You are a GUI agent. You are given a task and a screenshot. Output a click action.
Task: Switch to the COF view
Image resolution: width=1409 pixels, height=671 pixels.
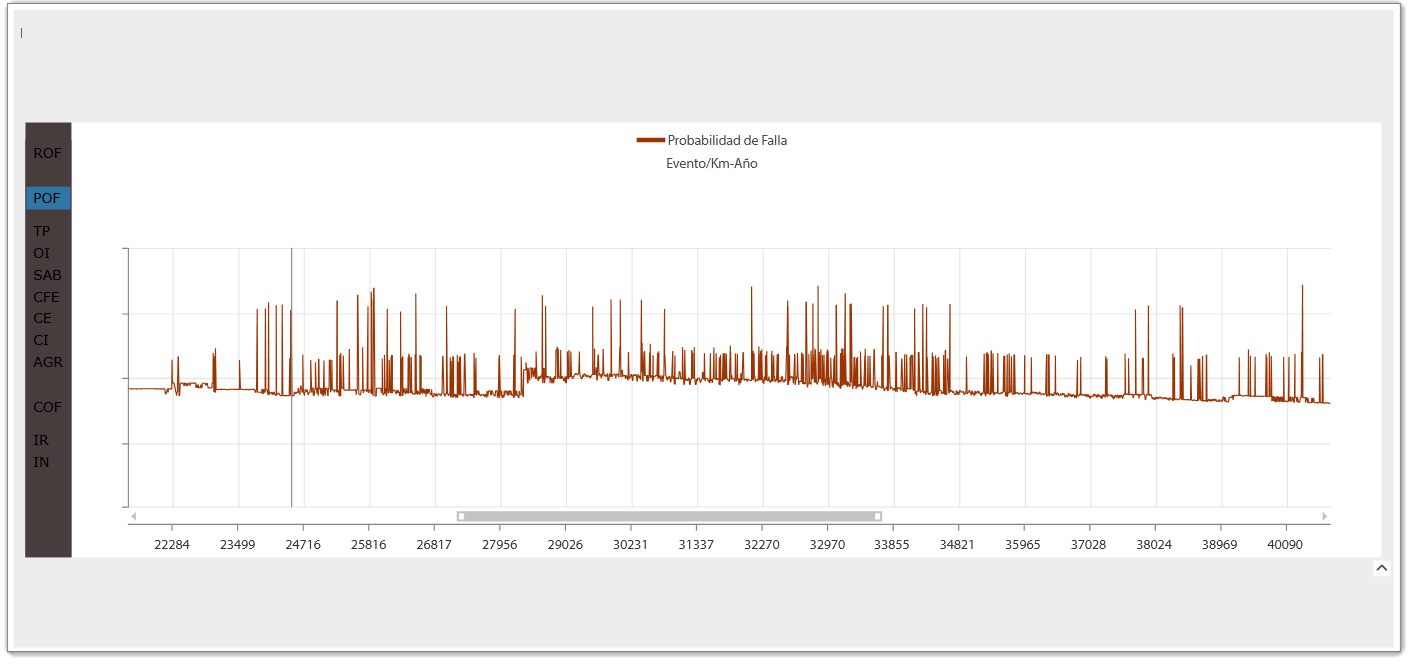tap(47, 407)
